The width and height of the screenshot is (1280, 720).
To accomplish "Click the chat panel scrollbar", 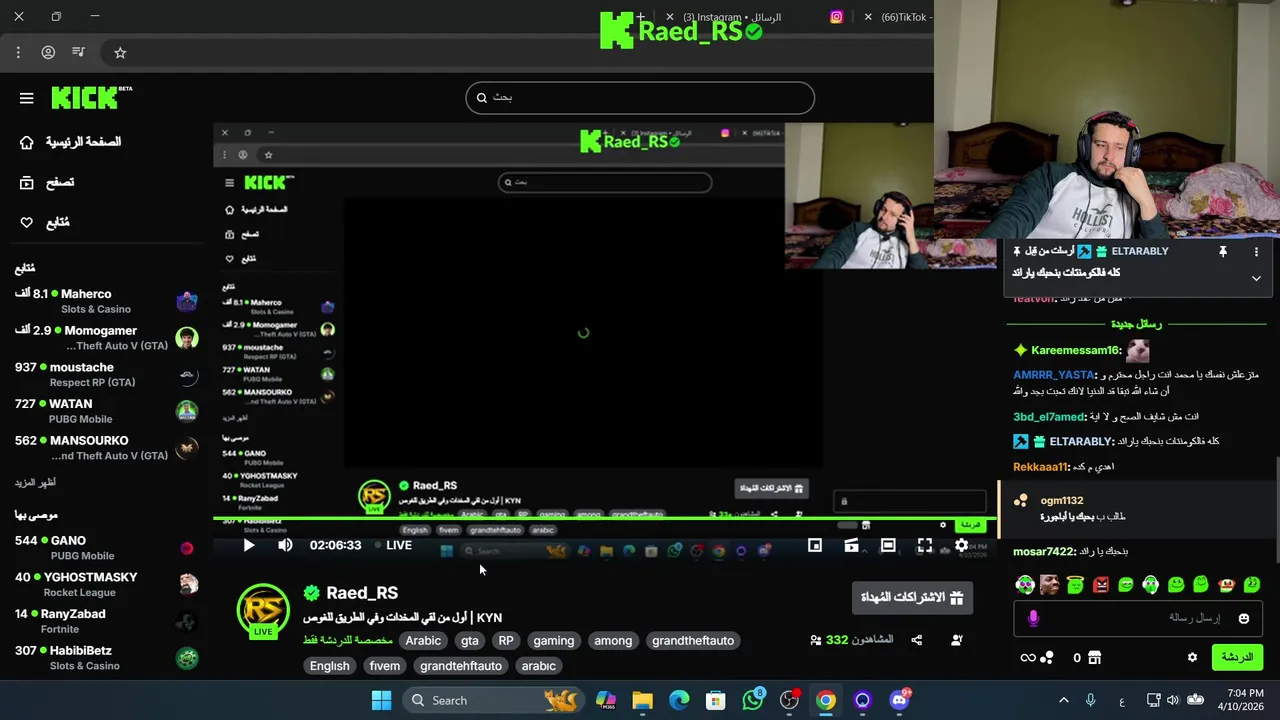I will [1276, 510].
